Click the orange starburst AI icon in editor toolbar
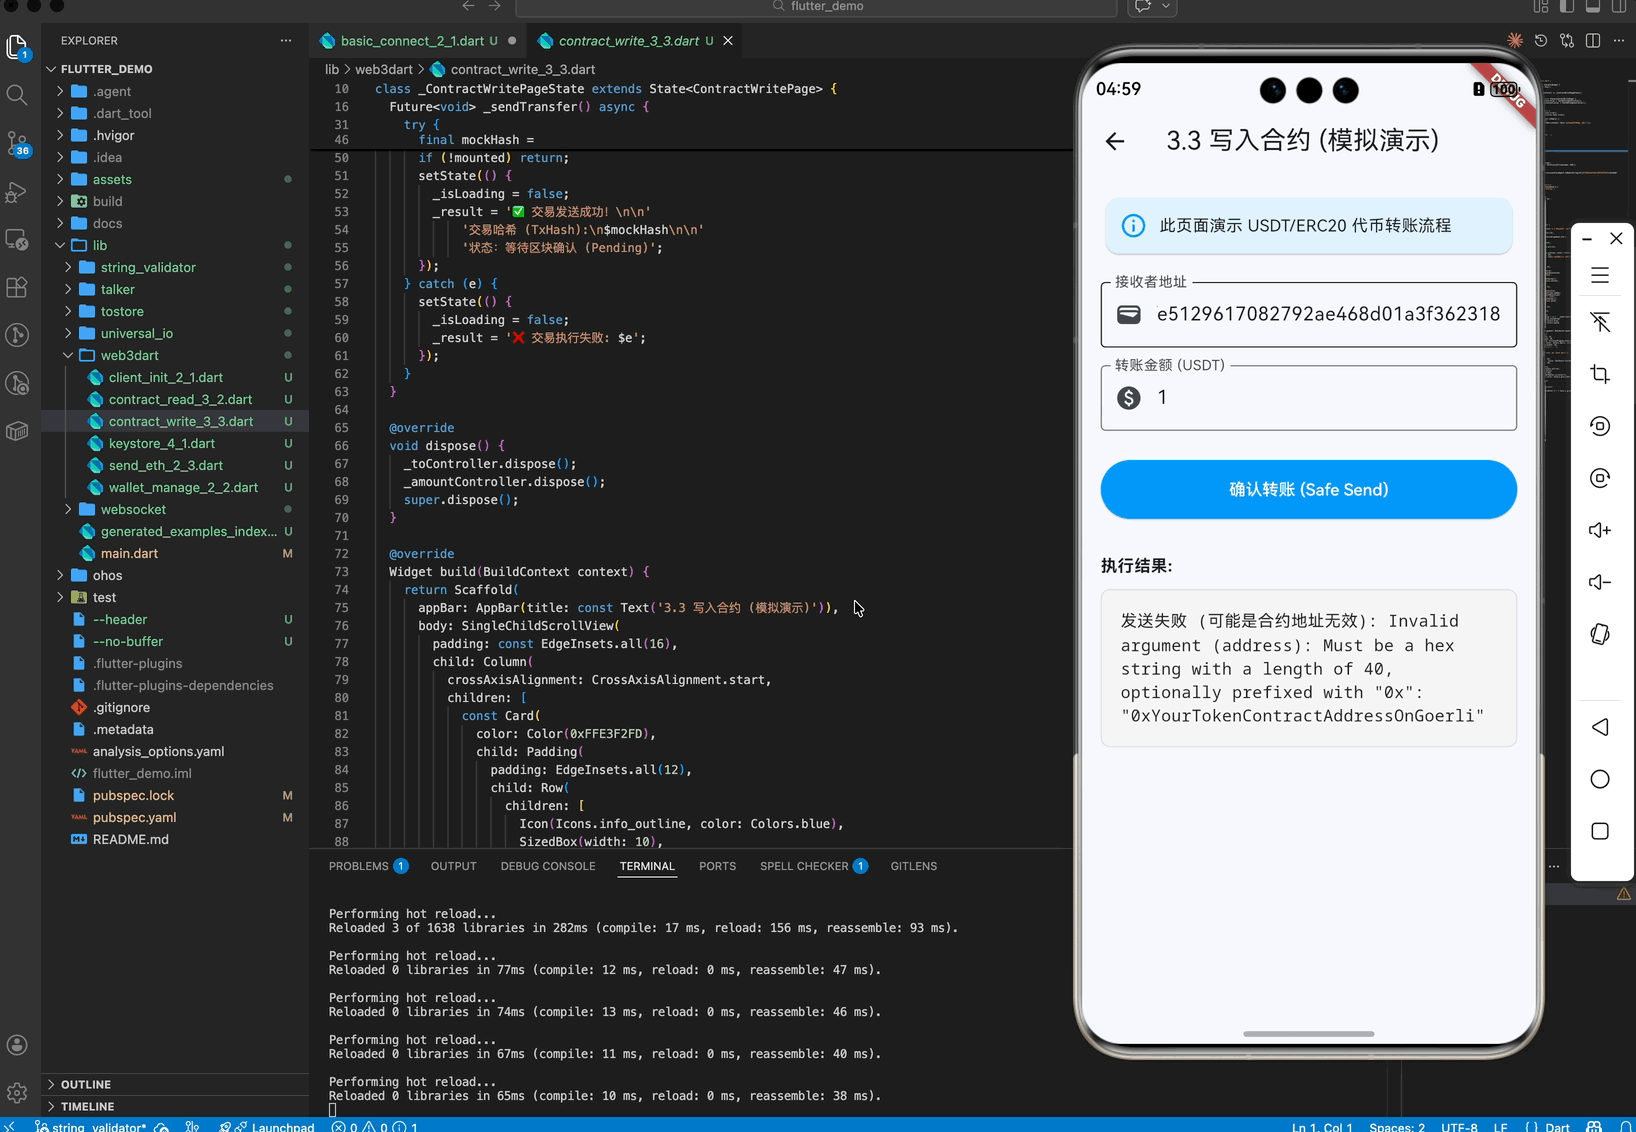The height and width of the screenshot is (1132, 1636). pyautogui.click(x=1515, y=41)
